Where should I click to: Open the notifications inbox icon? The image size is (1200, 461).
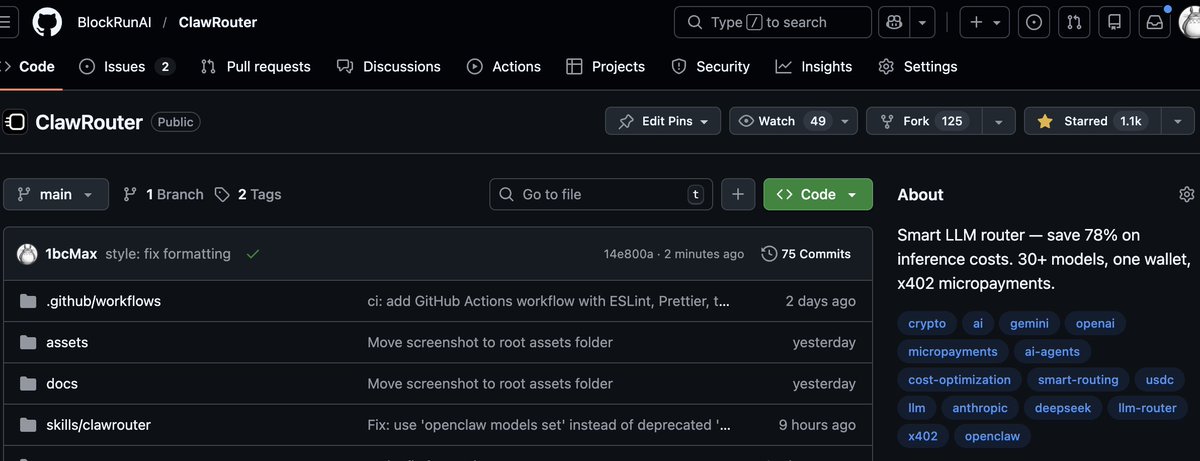(1154, 22)
